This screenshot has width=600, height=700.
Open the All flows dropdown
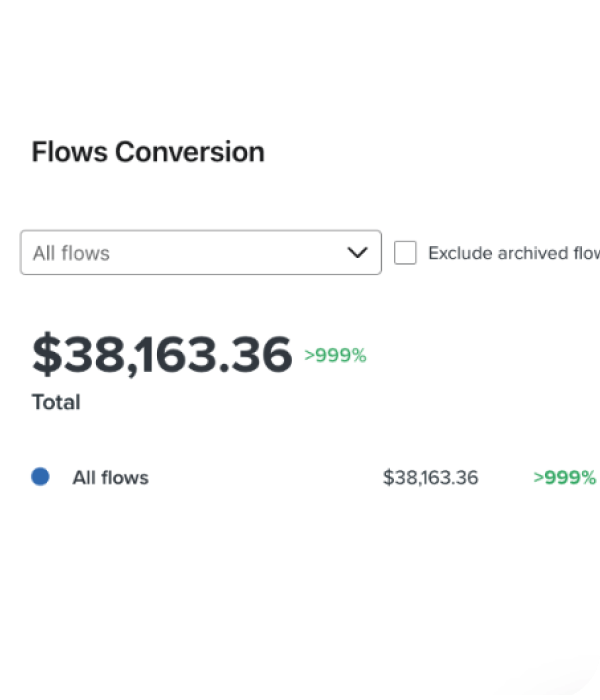pos(200,253)
